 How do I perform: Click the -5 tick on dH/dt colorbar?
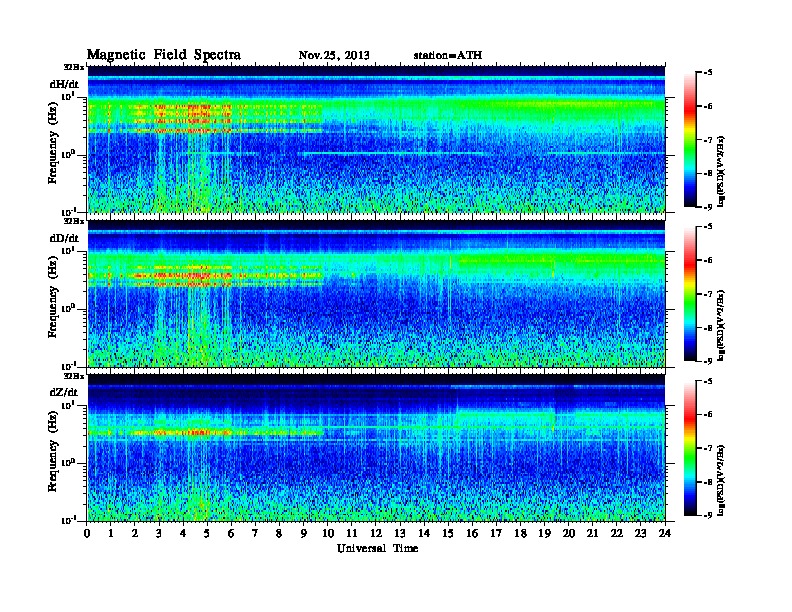click(x=708, y=73)
